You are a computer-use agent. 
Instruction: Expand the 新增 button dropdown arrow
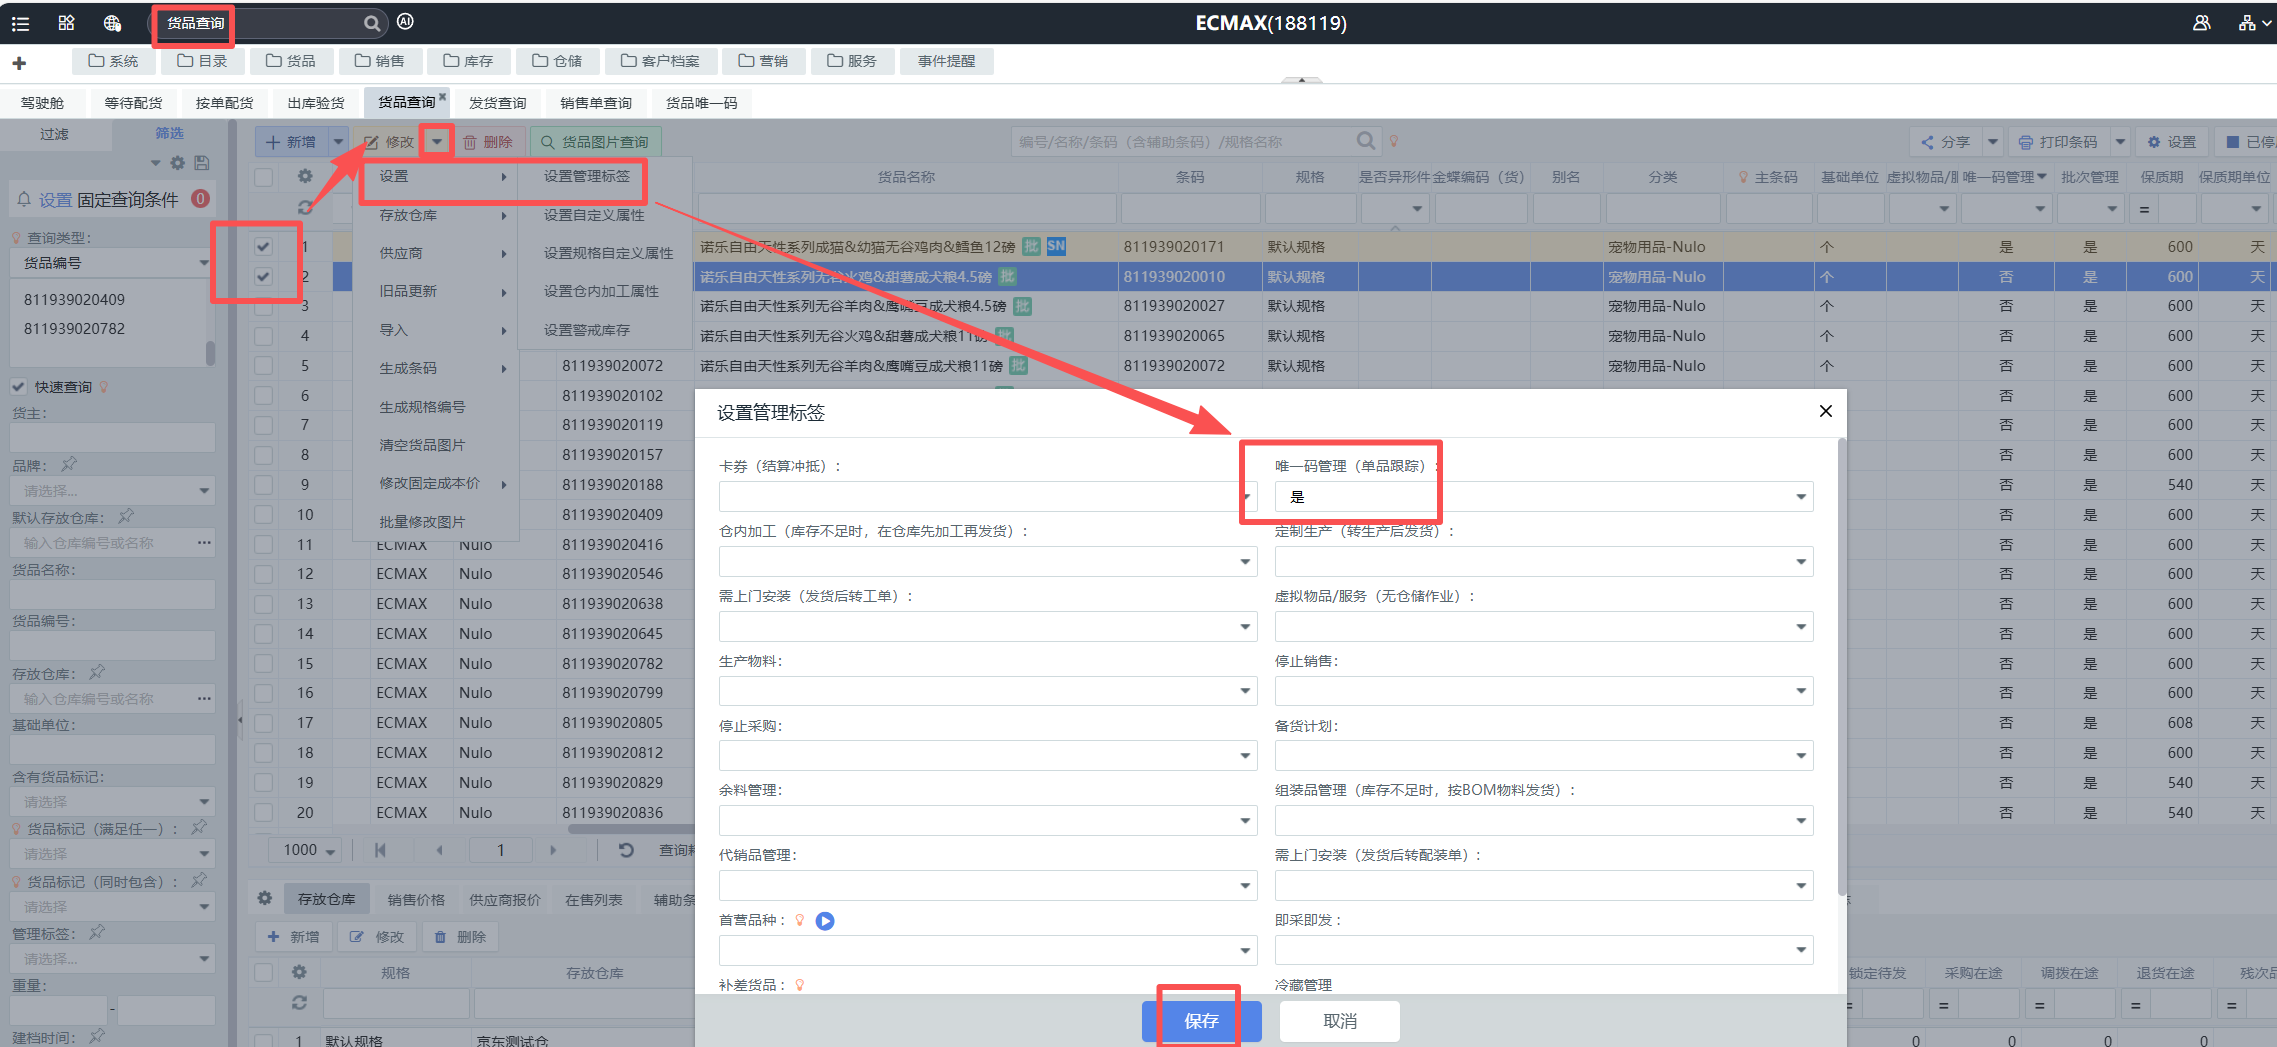point(338,142)
